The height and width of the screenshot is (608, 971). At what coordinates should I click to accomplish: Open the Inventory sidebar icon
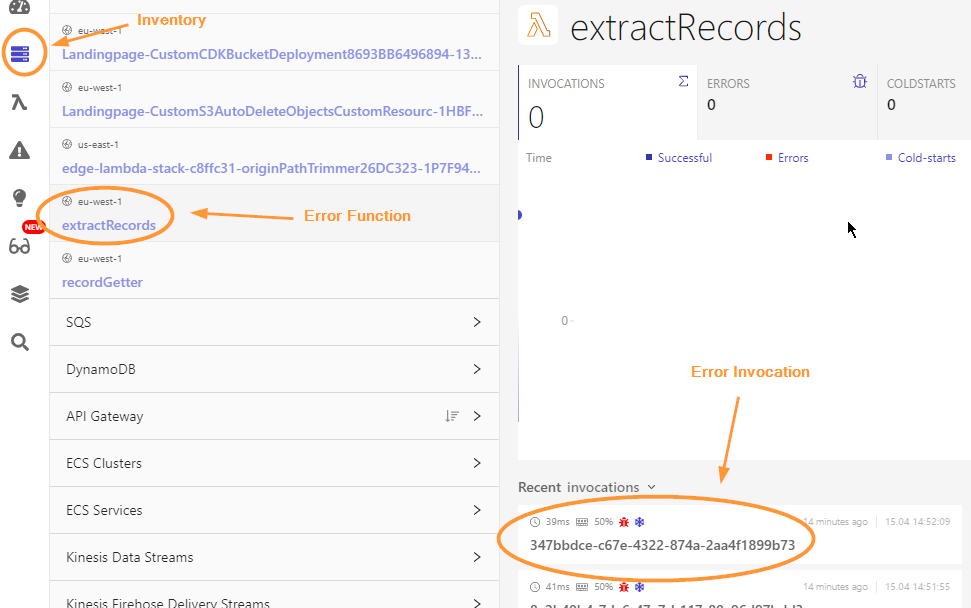[x=20, y=54]
